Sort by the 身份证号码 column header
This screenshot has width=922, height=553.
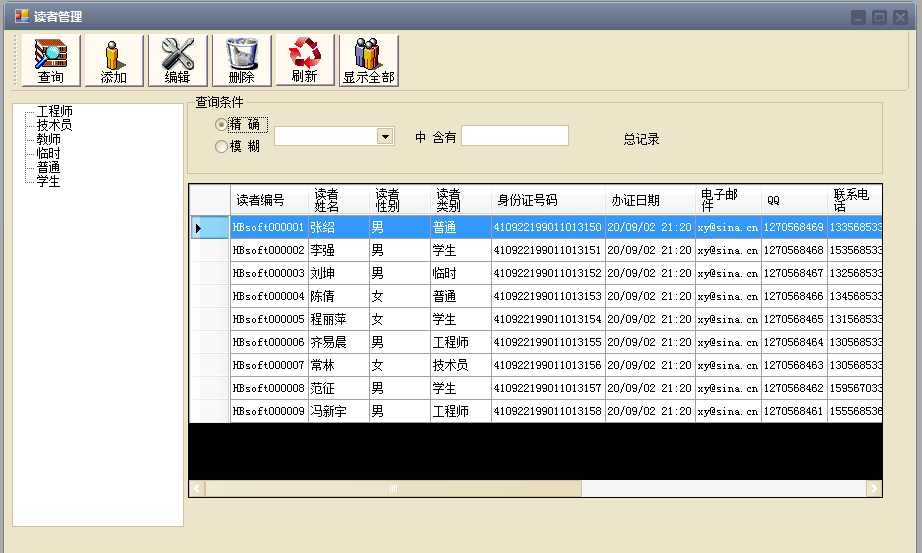pyautogui.click(x=548, y=200)
